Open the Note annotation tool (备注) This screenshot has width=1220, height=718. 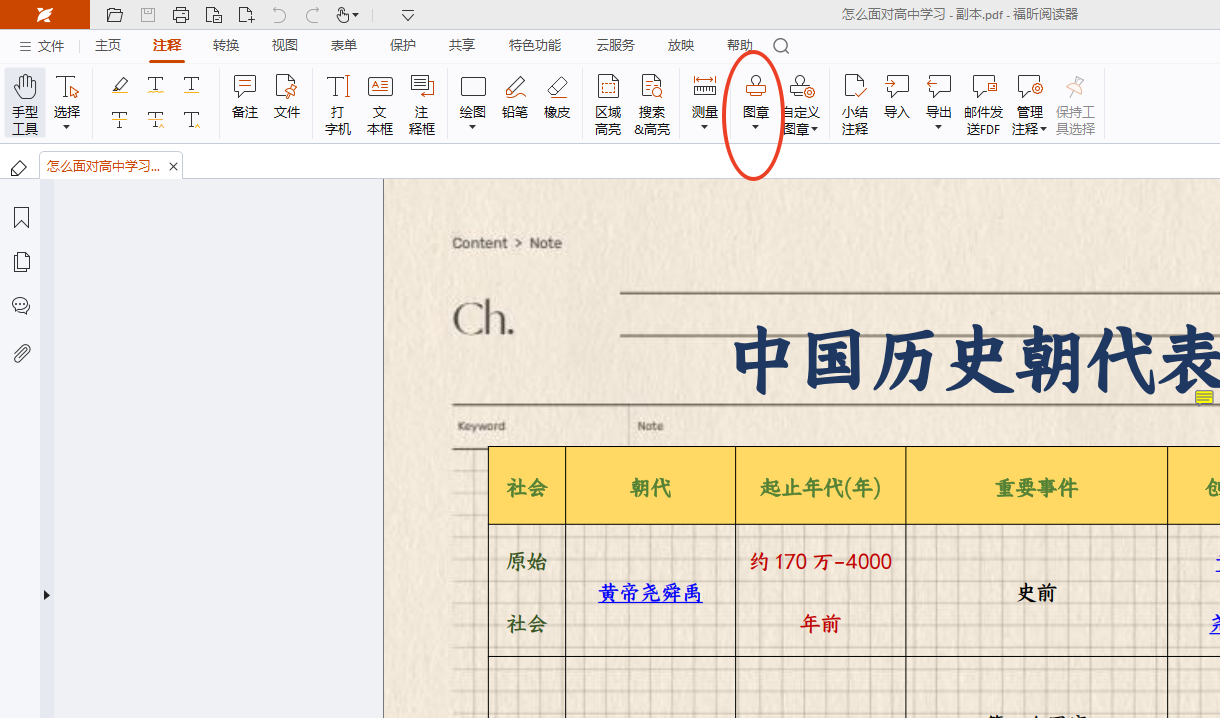click(x=245, y=98)
